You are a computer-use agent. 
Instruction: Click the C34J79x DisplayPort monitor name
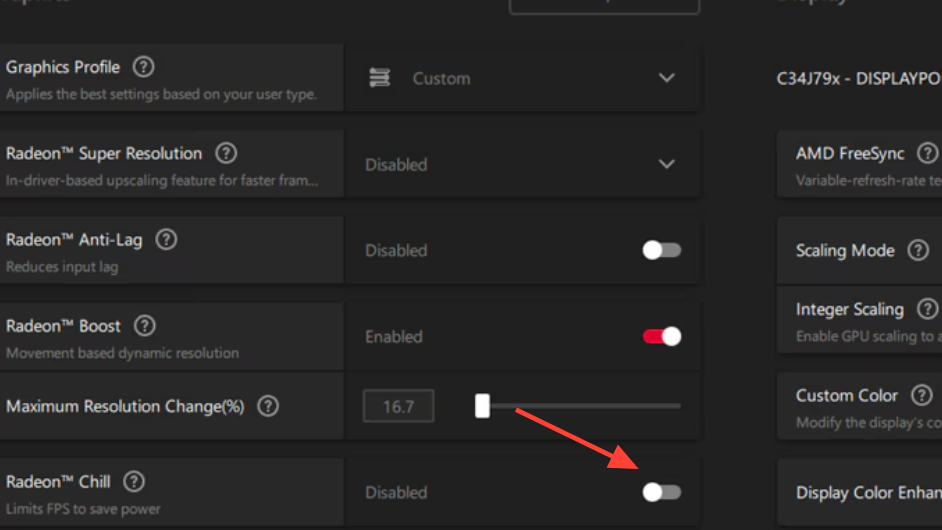(859, 78)
